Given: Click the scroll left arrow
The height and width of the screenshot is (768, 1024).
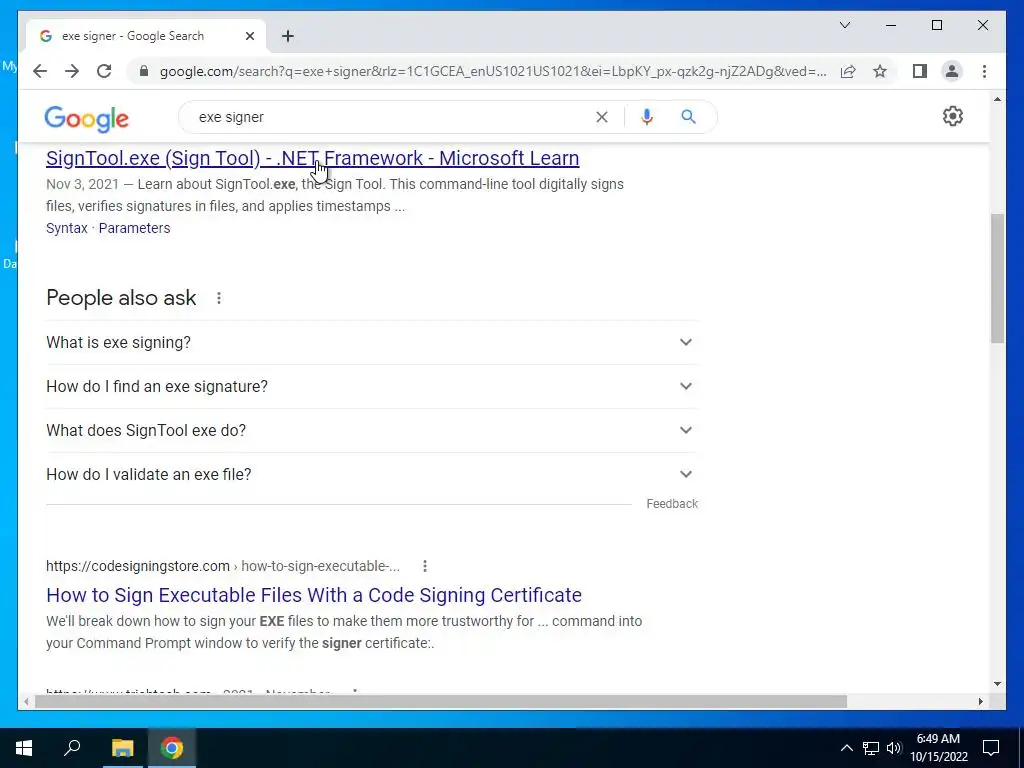Looking at the screenshot, I should 25,701.
